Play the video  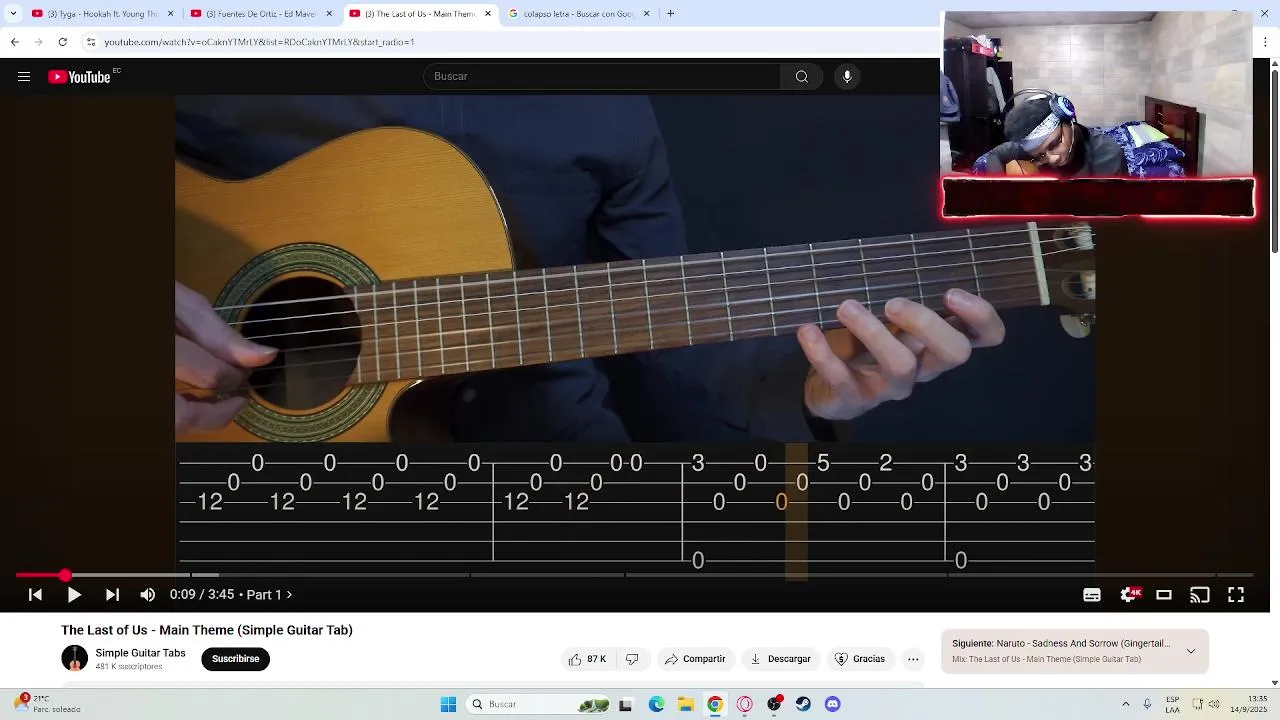coord(74,595)
